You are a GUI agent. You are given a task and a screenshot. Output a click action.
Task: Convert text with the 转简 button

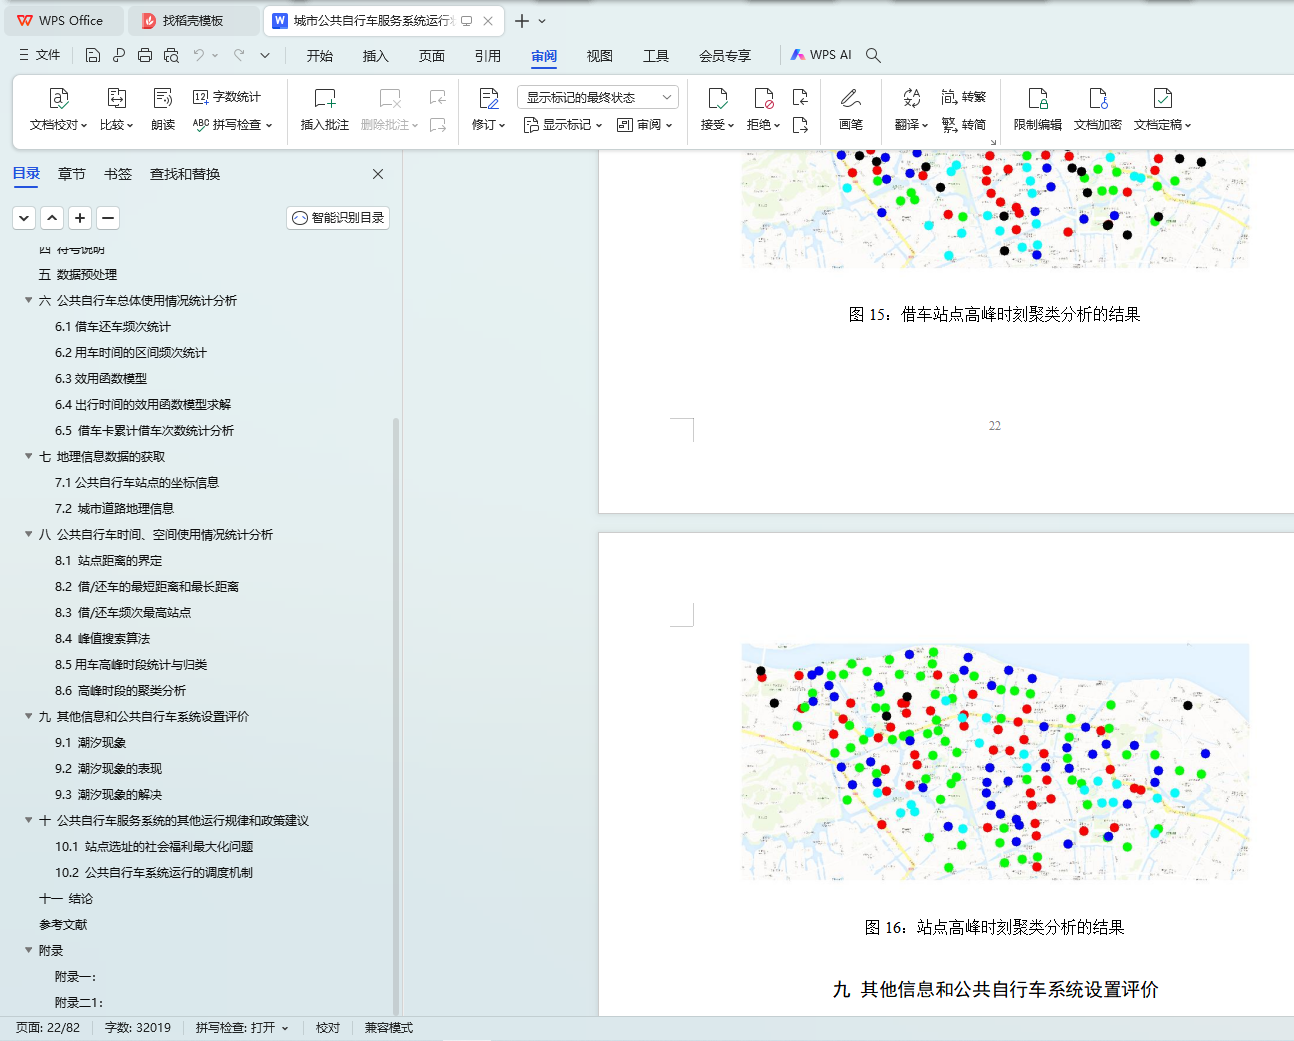click(x=964, y=125)
